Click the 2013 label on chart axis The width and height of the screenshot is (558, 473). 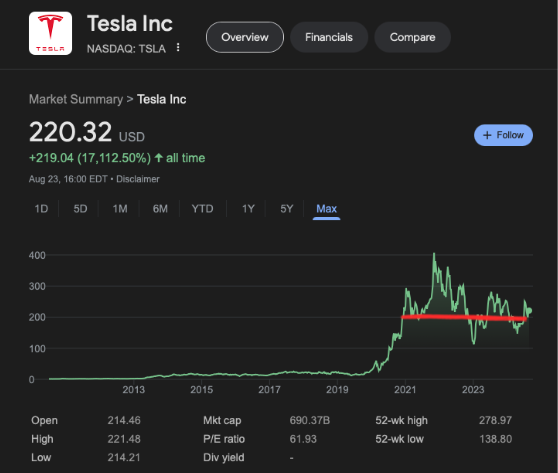point(133,390)
